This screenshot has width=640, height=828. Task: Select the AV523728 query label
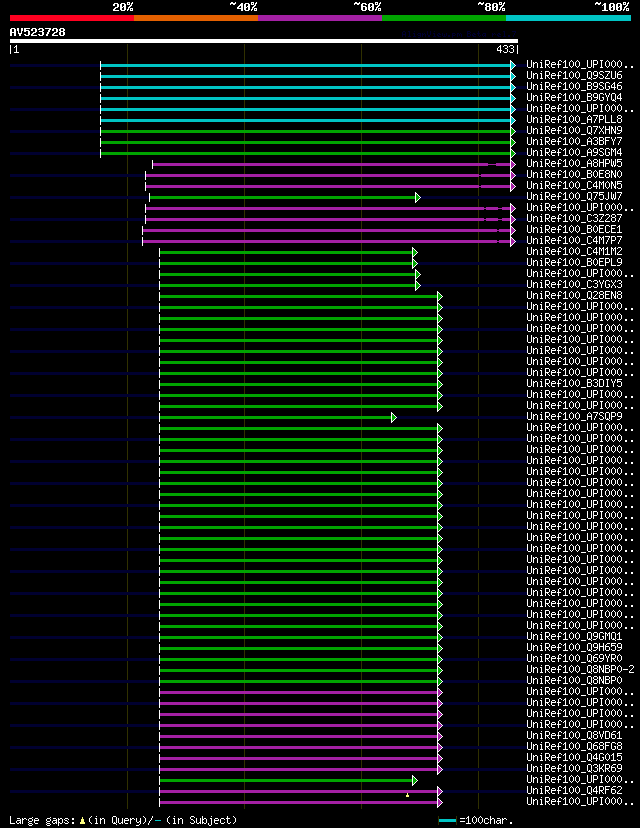[37, 32]
